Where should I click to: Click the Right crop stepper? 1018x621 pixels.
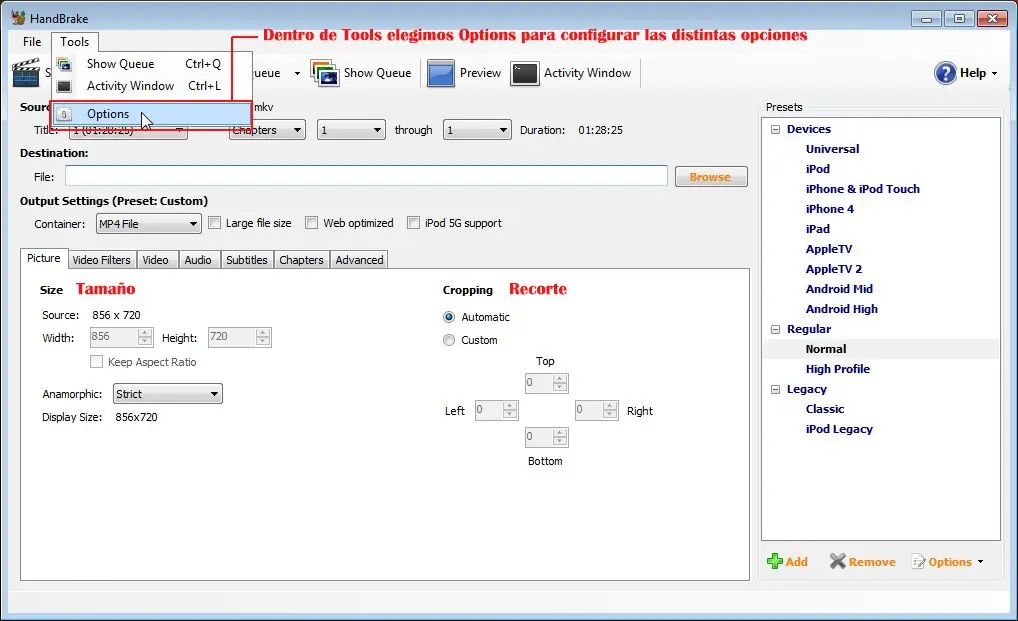(x=596, y=410)
